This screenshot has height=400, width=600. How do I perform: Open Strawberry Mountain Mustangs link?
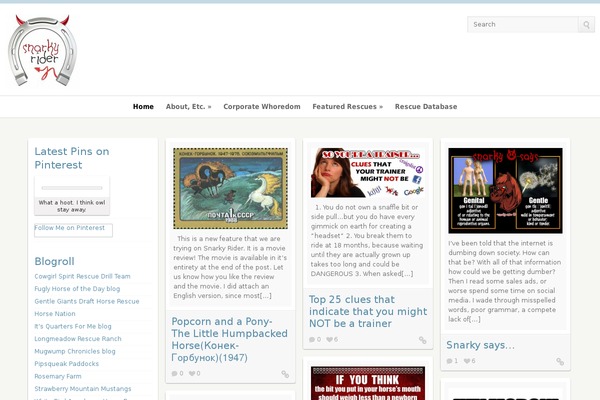(83, 389)
